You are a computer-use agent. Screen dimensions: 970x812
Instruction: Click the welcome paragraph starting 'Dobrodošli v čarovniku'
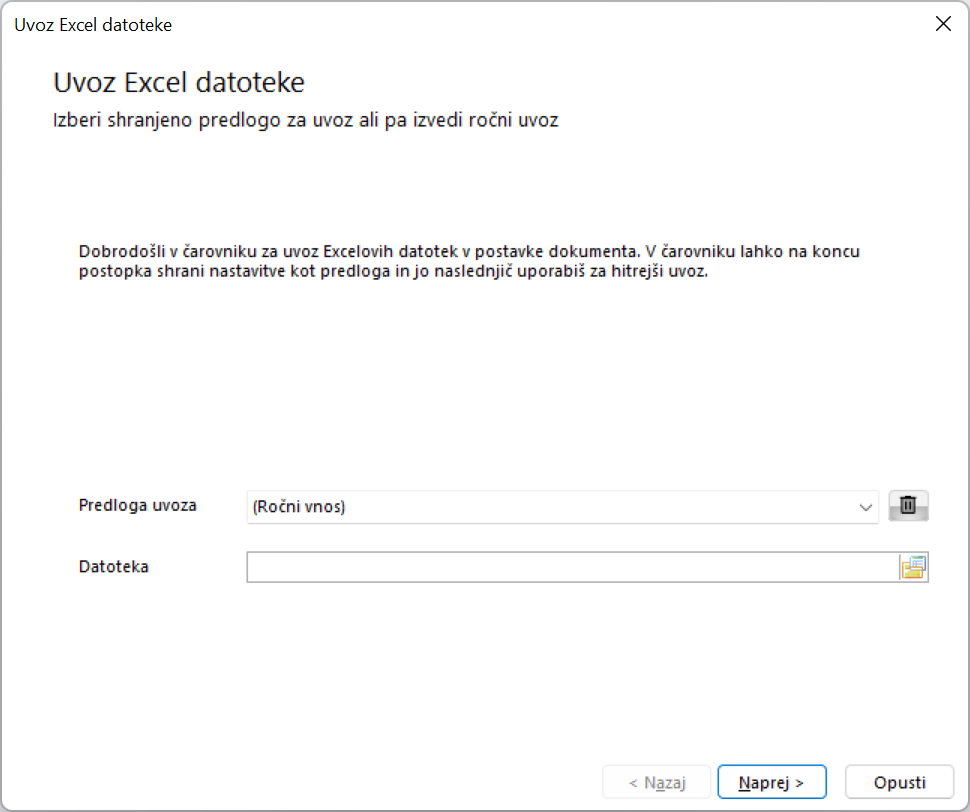pyautogui.click(x=469, y=261)
